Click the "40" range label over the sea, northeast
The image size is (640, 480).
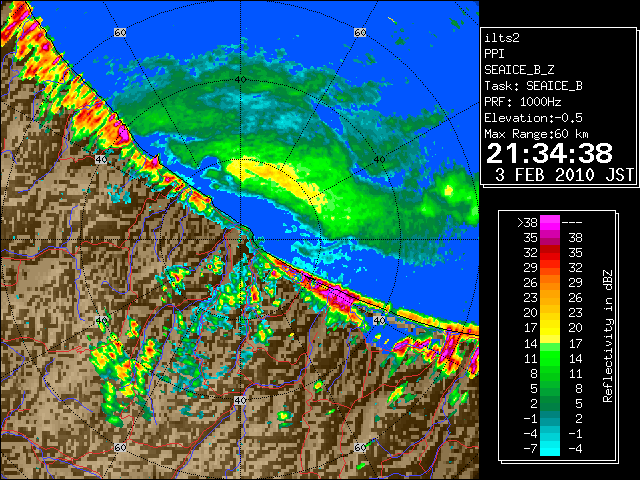click(x=379, y=159)
